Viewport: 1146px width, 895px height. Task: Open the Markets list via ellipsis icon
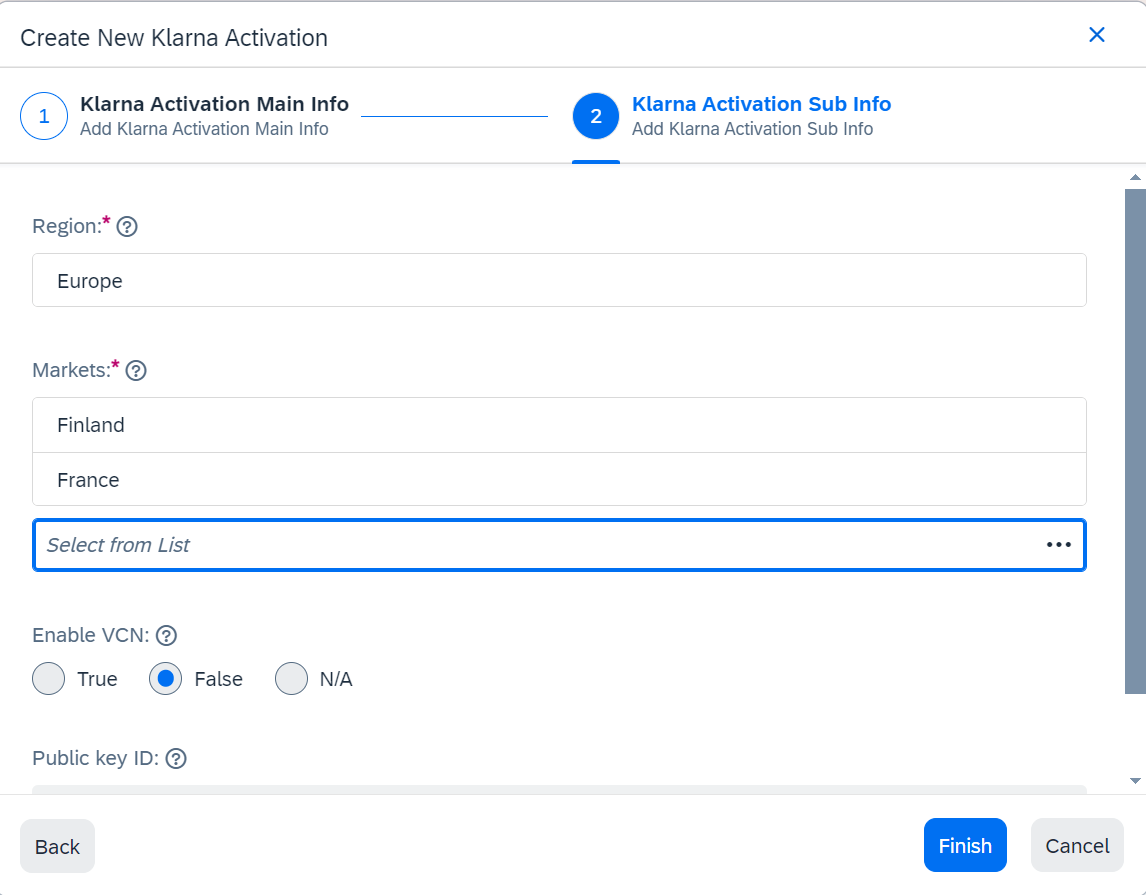(1058, 545)
